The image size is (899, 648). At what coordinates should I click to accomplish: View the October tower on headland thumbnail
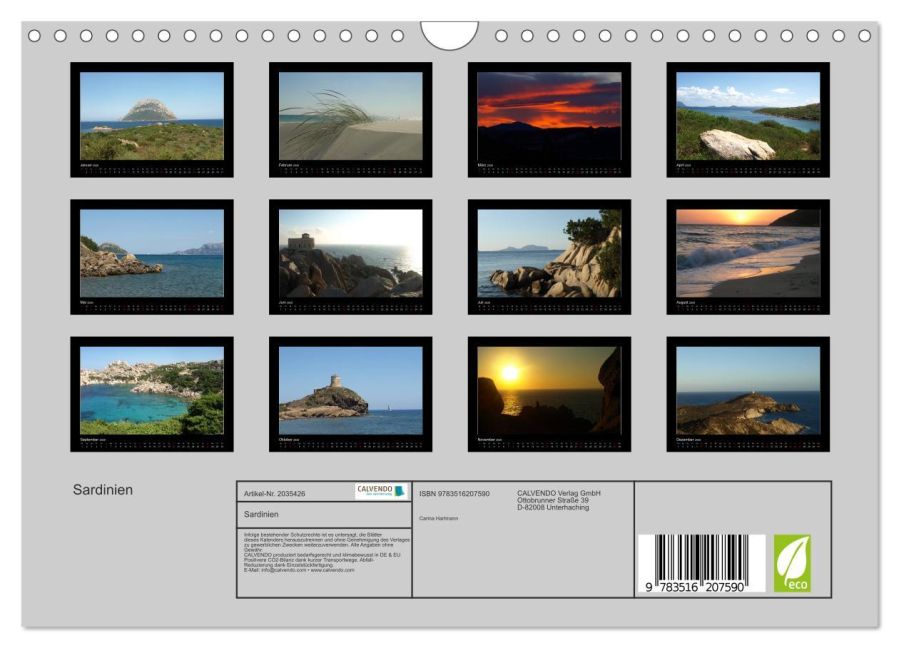350,394
